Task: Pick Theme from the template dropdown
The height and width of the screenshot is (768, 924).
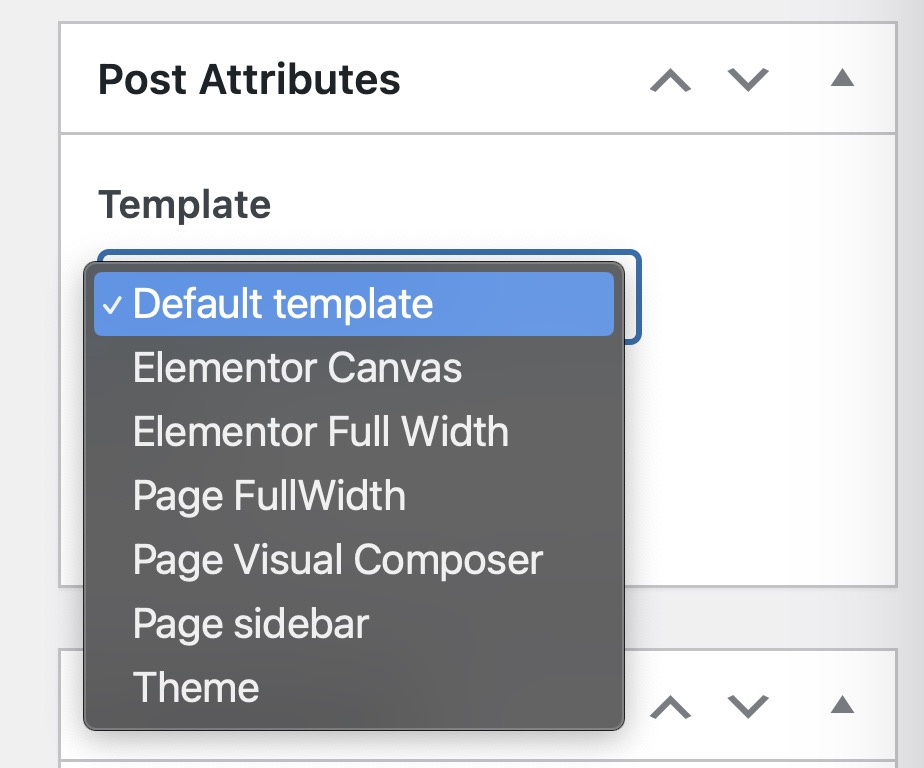Action: [196, 688]
